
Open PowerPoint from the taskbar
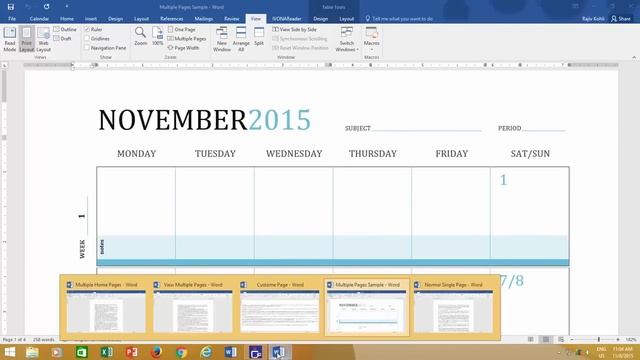pos(131,352)
